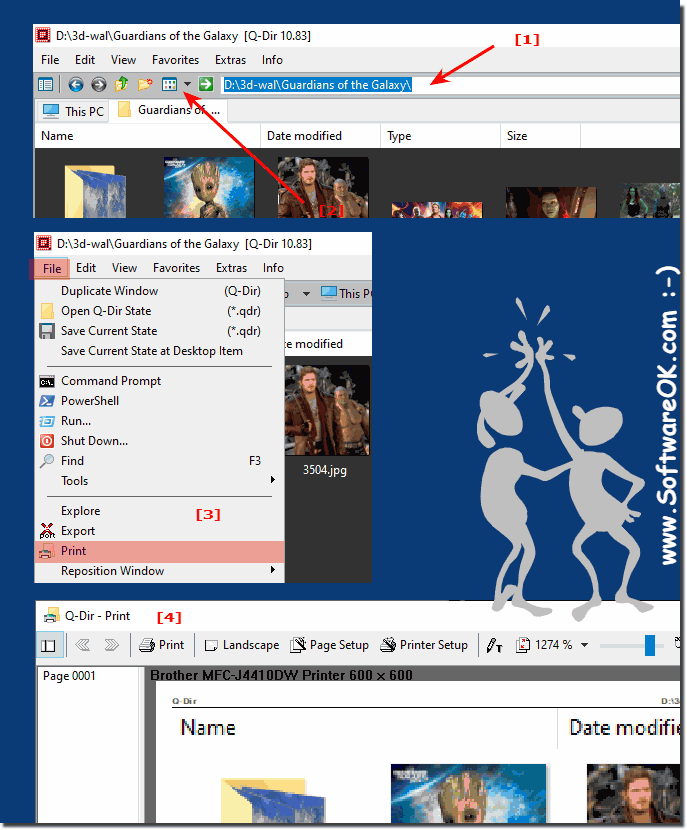The width and height of the screenshot is (687, 830).
Task: Choose Export in File menu
Action: point(159,531)
